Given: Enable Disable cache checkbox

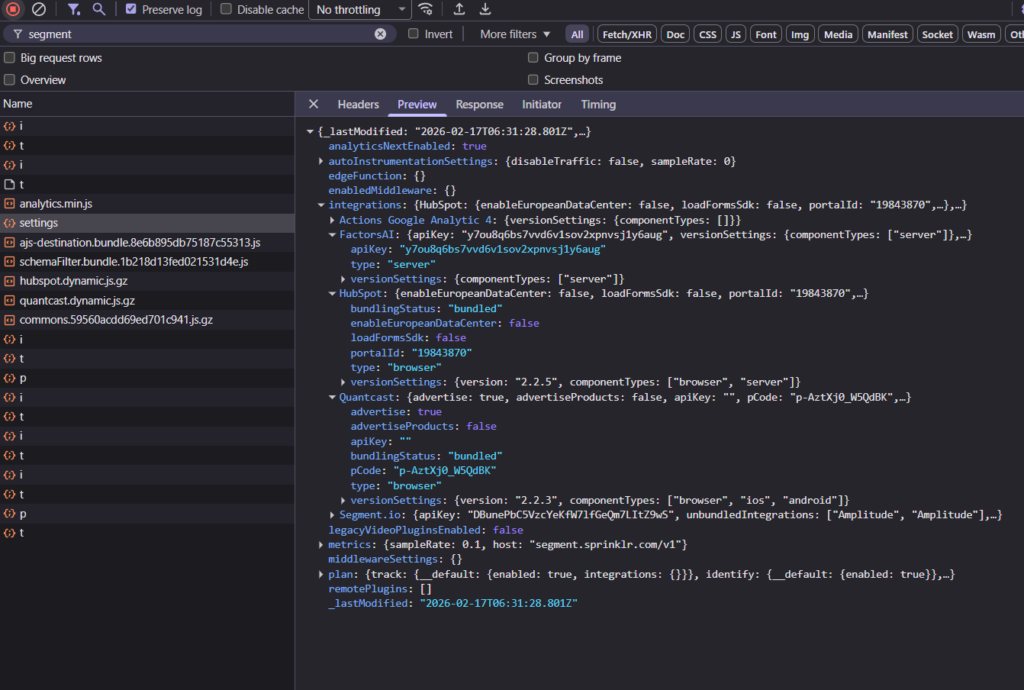Looking at the screenshot, I should [226, 9].
